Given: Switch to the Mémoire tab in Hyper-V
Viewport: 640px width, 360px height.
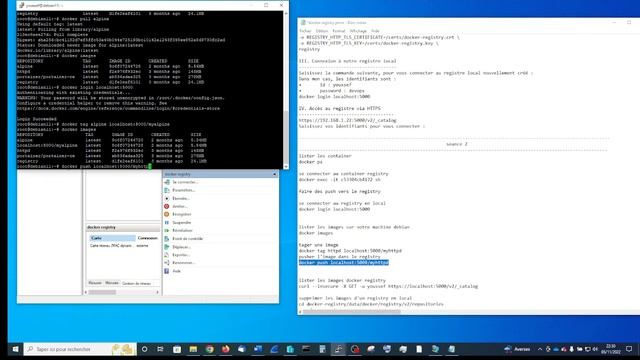Looking at the screenshot, I should click(x=111, y=283).
